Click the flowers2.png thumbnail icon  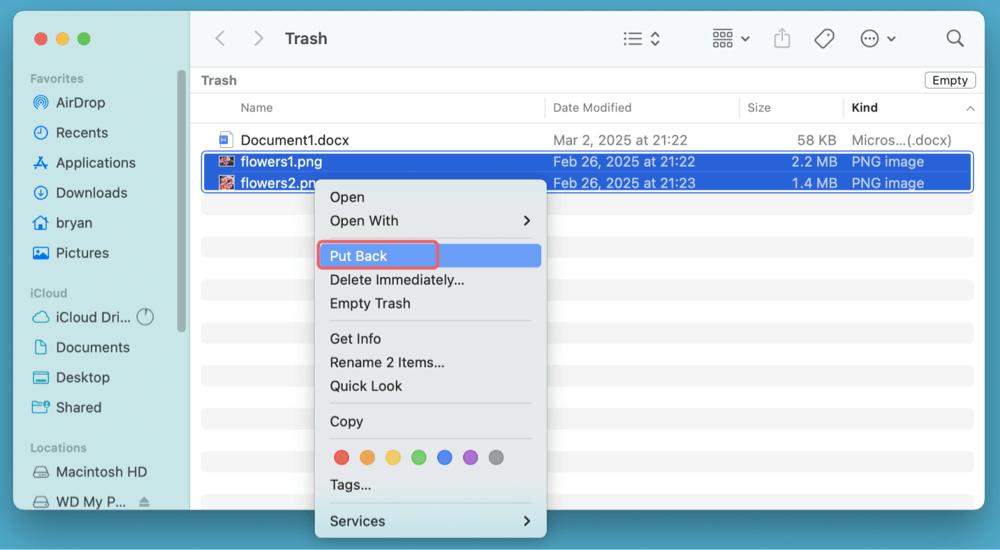pos(226,183)
